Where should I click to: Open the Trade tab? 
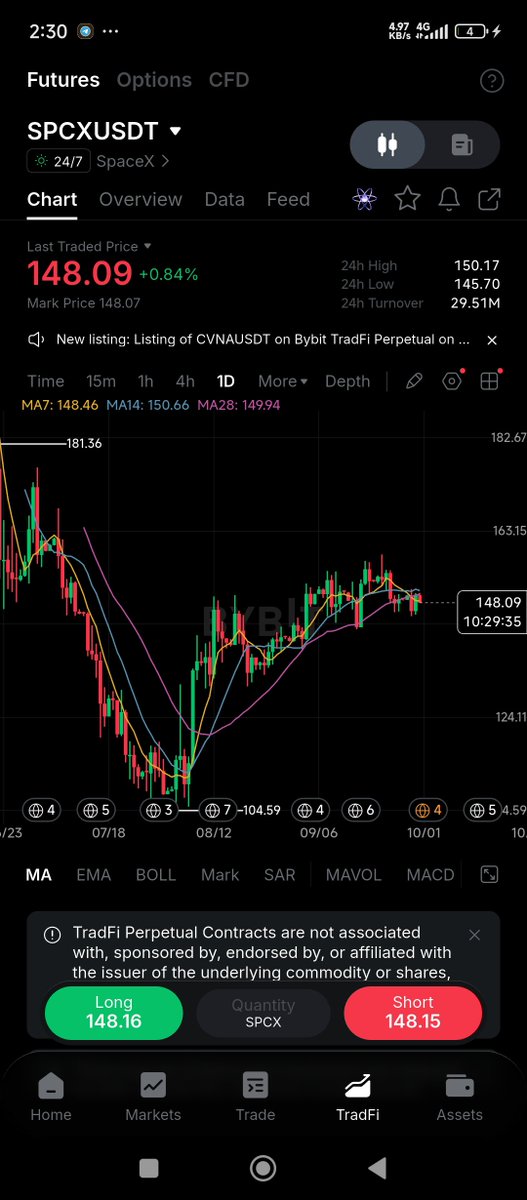pos(255,1097)
